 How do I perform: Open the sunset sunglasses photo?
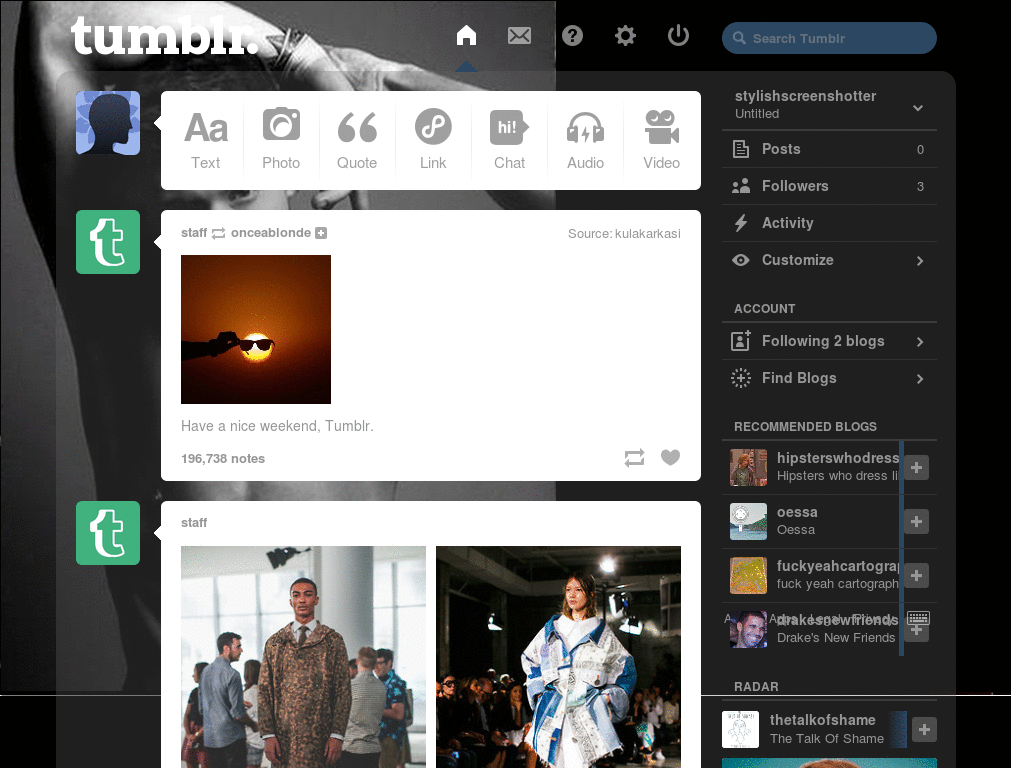click(256, 329)
